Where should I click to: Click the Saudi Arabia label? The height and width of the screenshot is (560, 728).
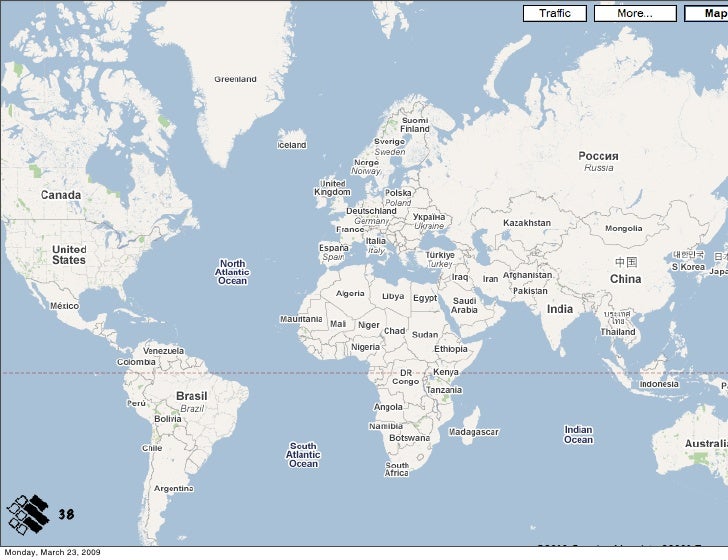pos(464,306)
